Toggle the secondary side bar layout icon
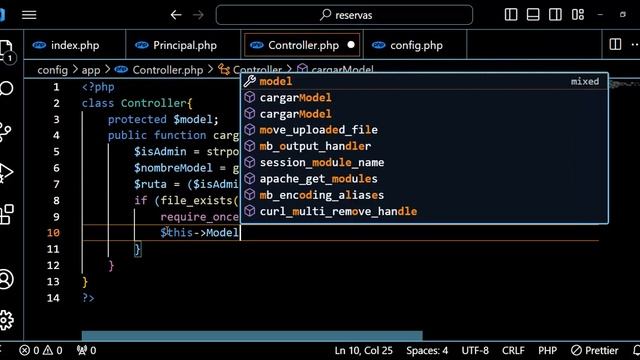 point(555,15)
